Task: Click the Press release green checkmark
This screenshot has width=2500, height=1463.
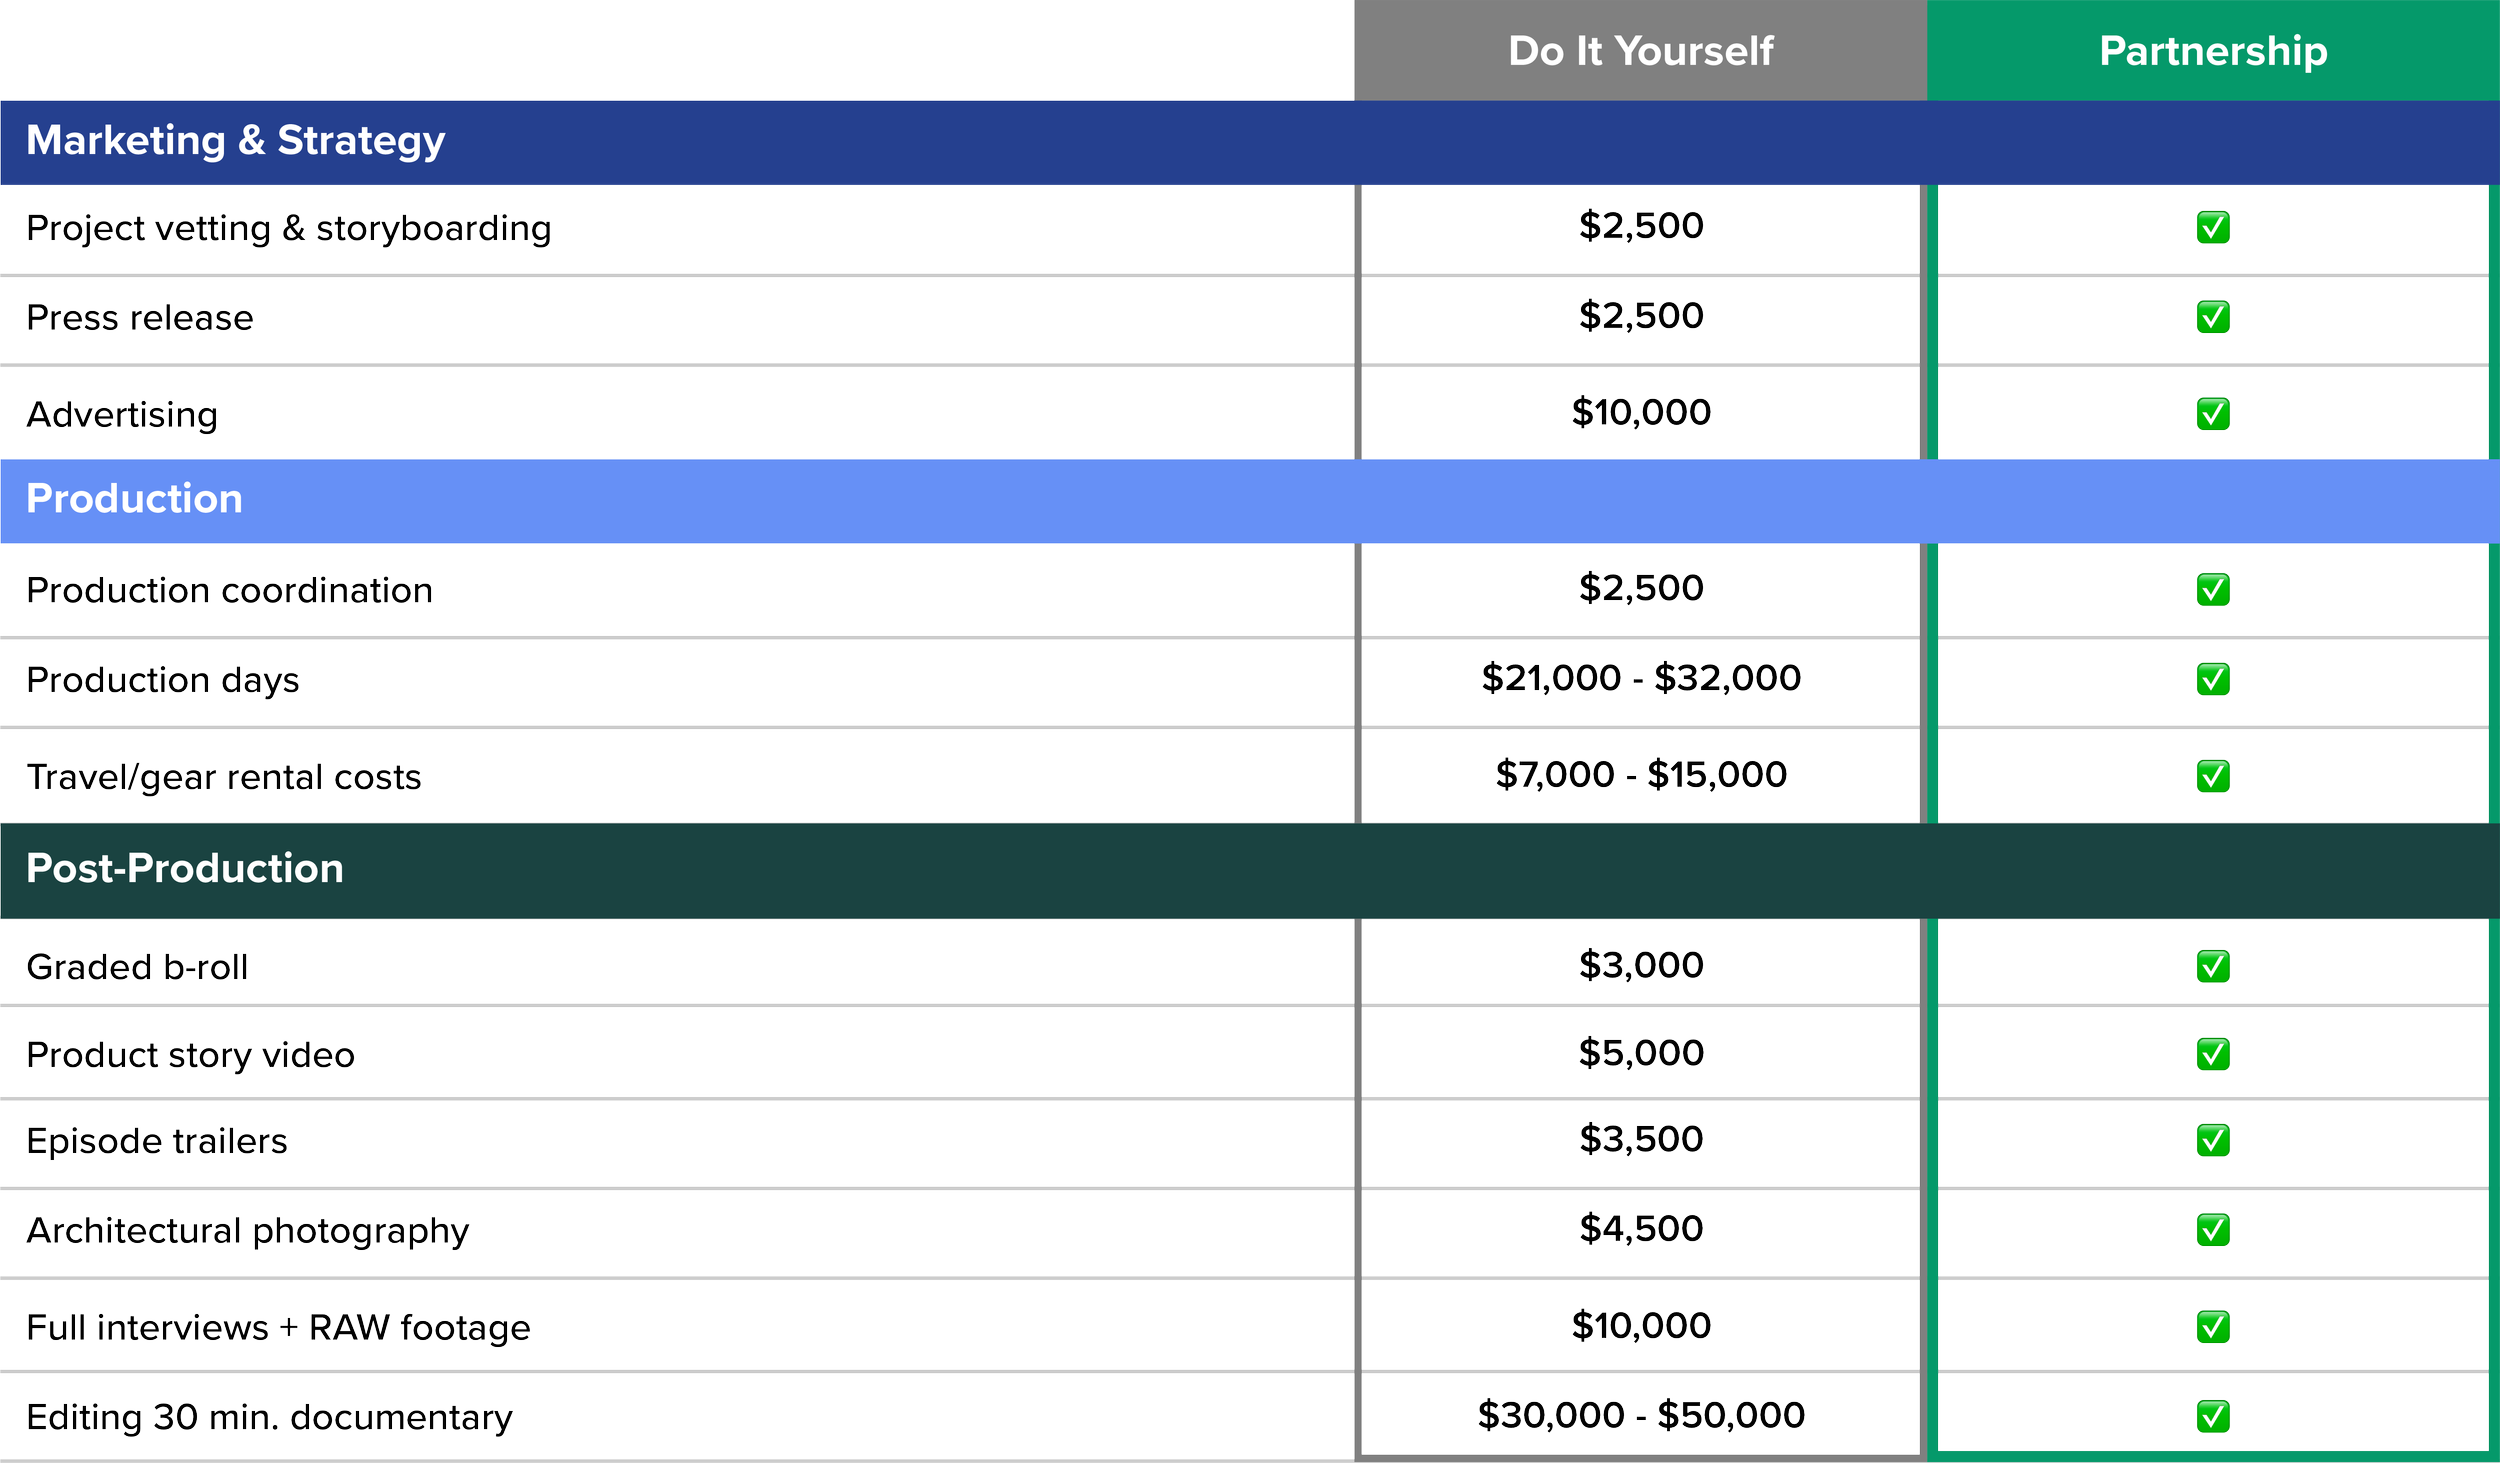Action: [x=2212, y=317]
